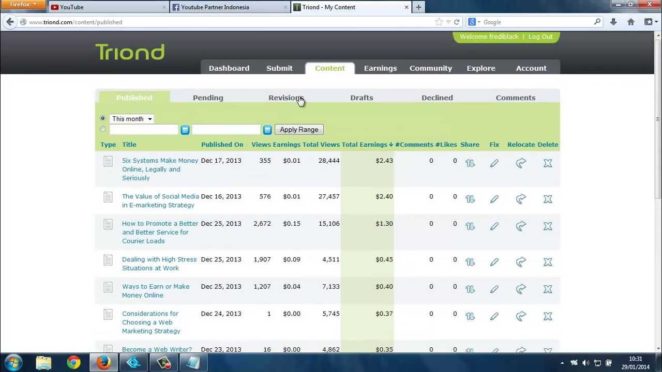Go back to previous page
This screenshot has width=662, height=372.
[10, 22]
